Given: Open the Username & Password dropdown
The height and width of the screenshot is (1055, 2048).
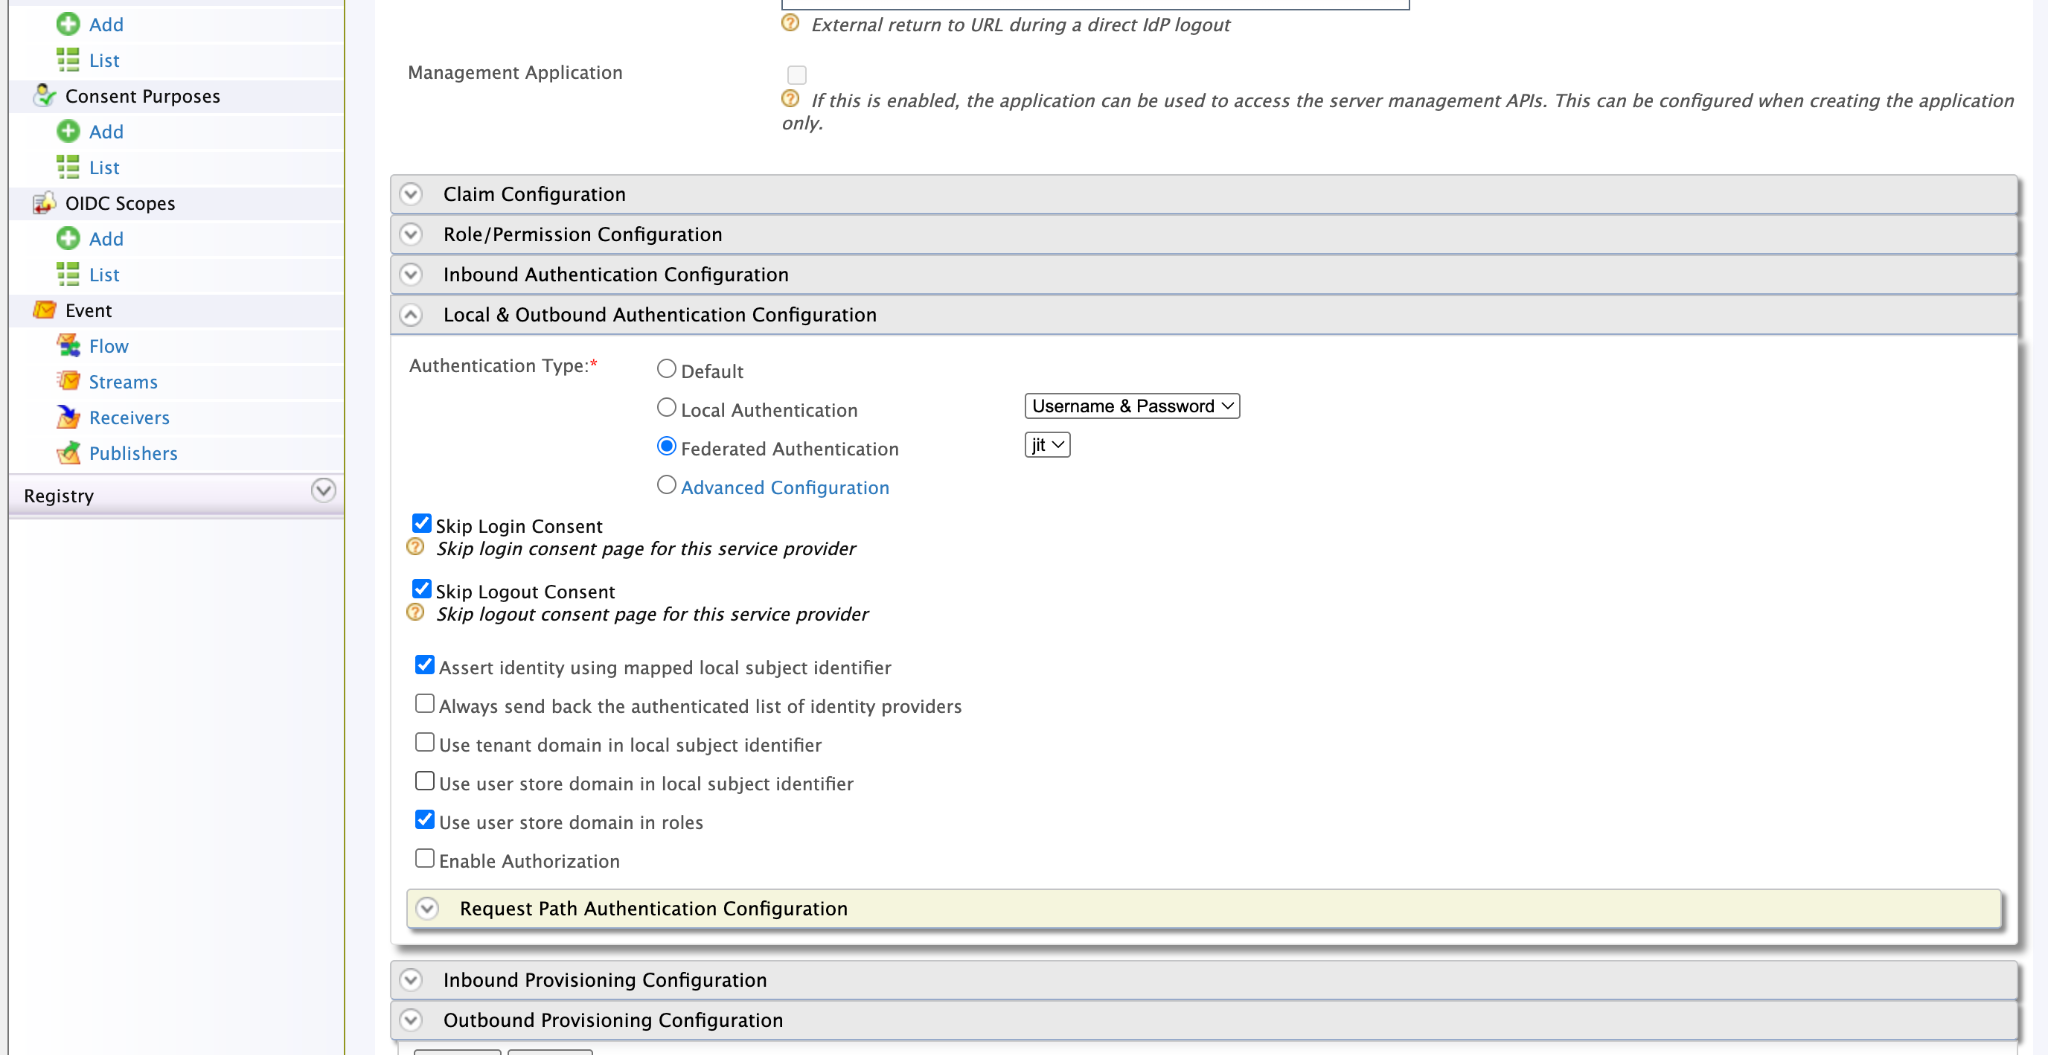Looking at the screenshot, I should point(1132,406).
